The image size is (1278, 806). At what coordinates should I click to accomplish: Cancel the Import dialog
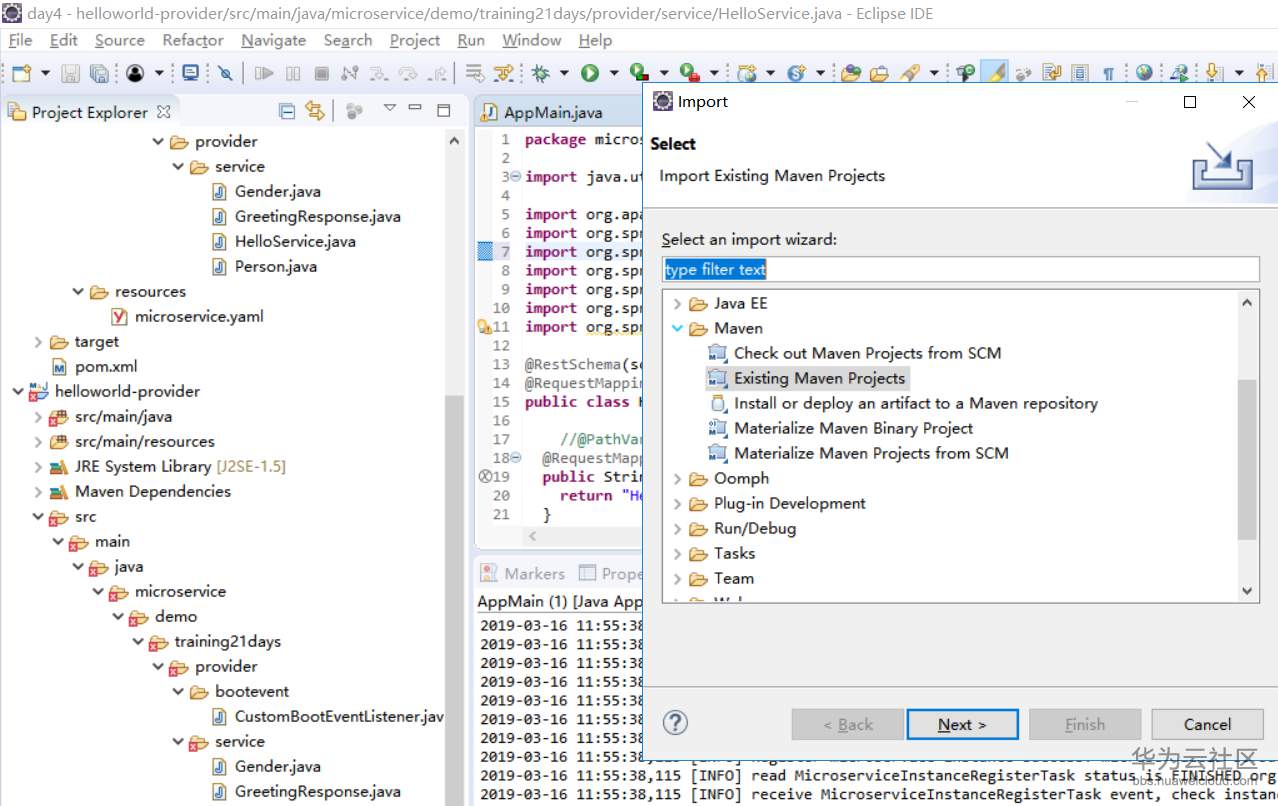point(1207,724)
